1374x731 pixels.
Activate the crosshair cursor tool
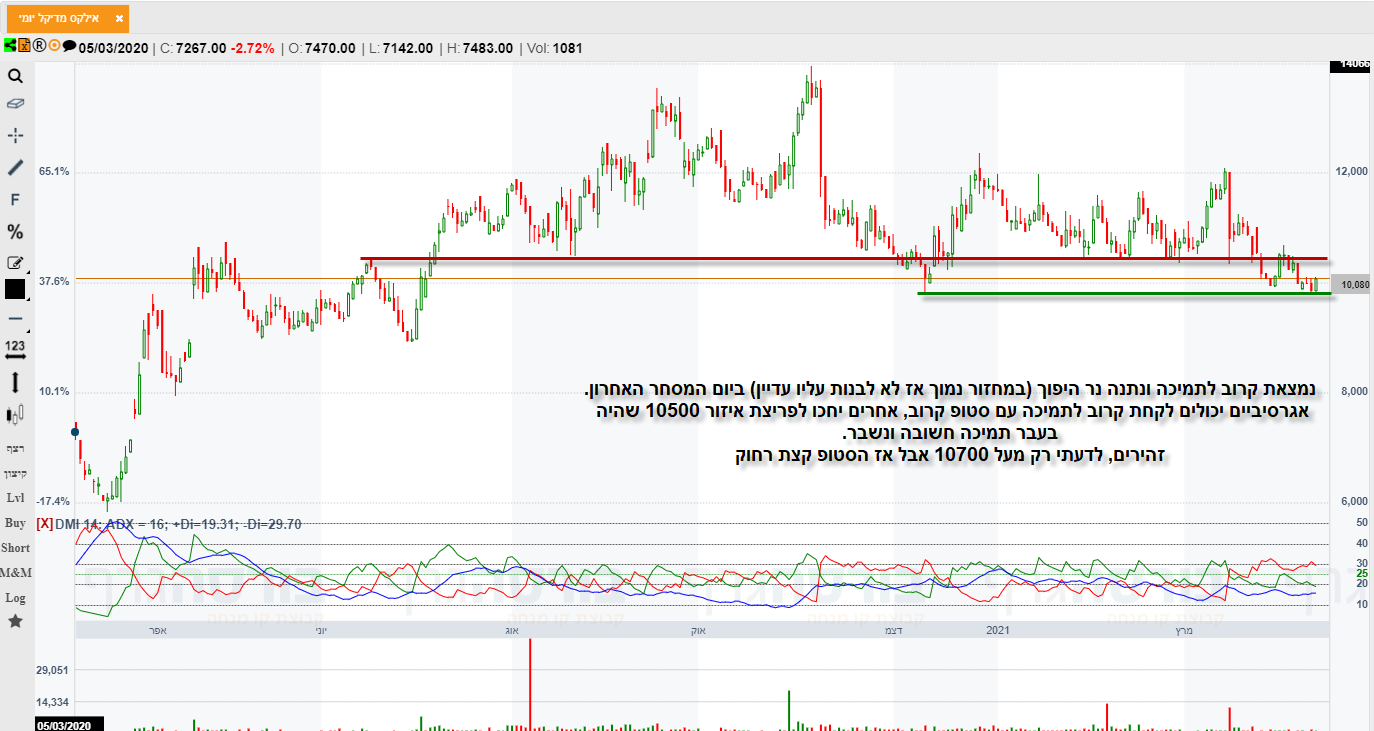coord(15,135)
